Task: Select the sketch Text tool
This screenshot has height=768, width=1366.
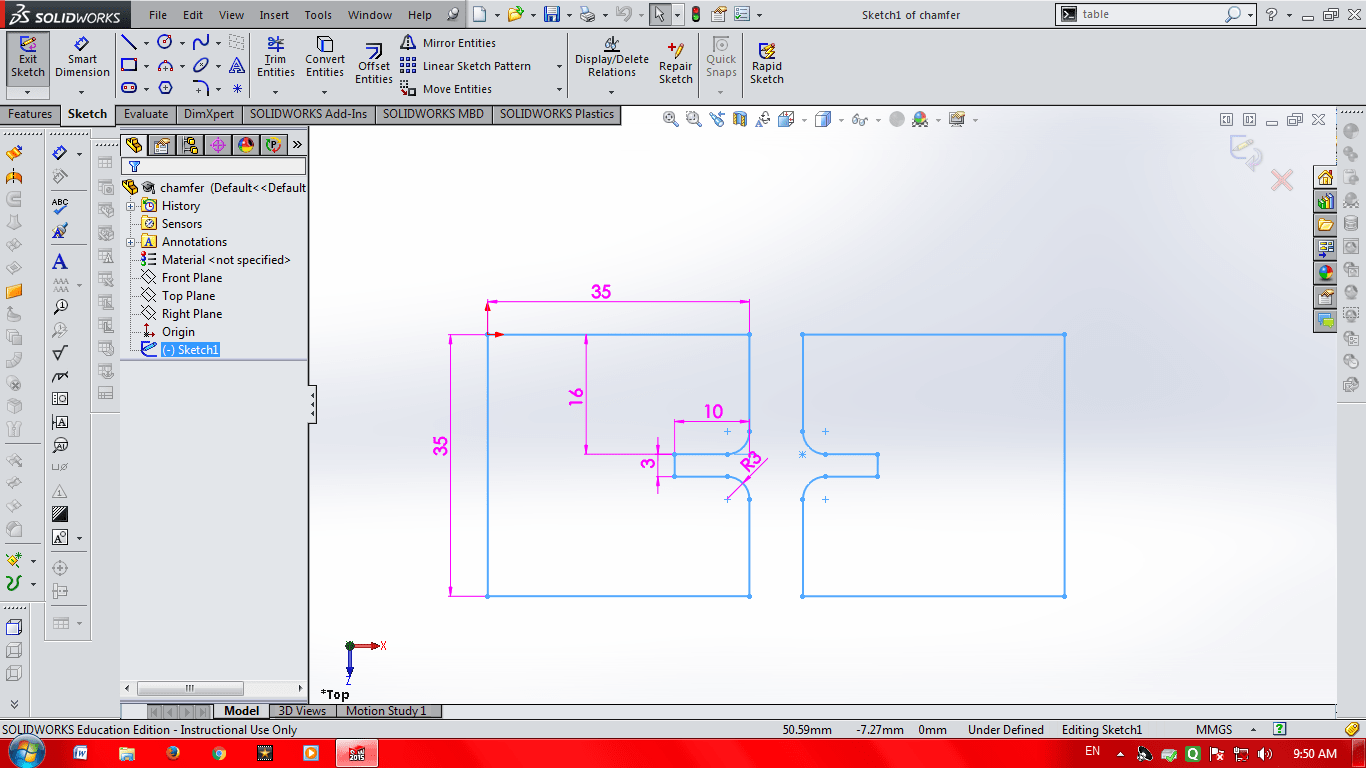Action: point(237,65)
